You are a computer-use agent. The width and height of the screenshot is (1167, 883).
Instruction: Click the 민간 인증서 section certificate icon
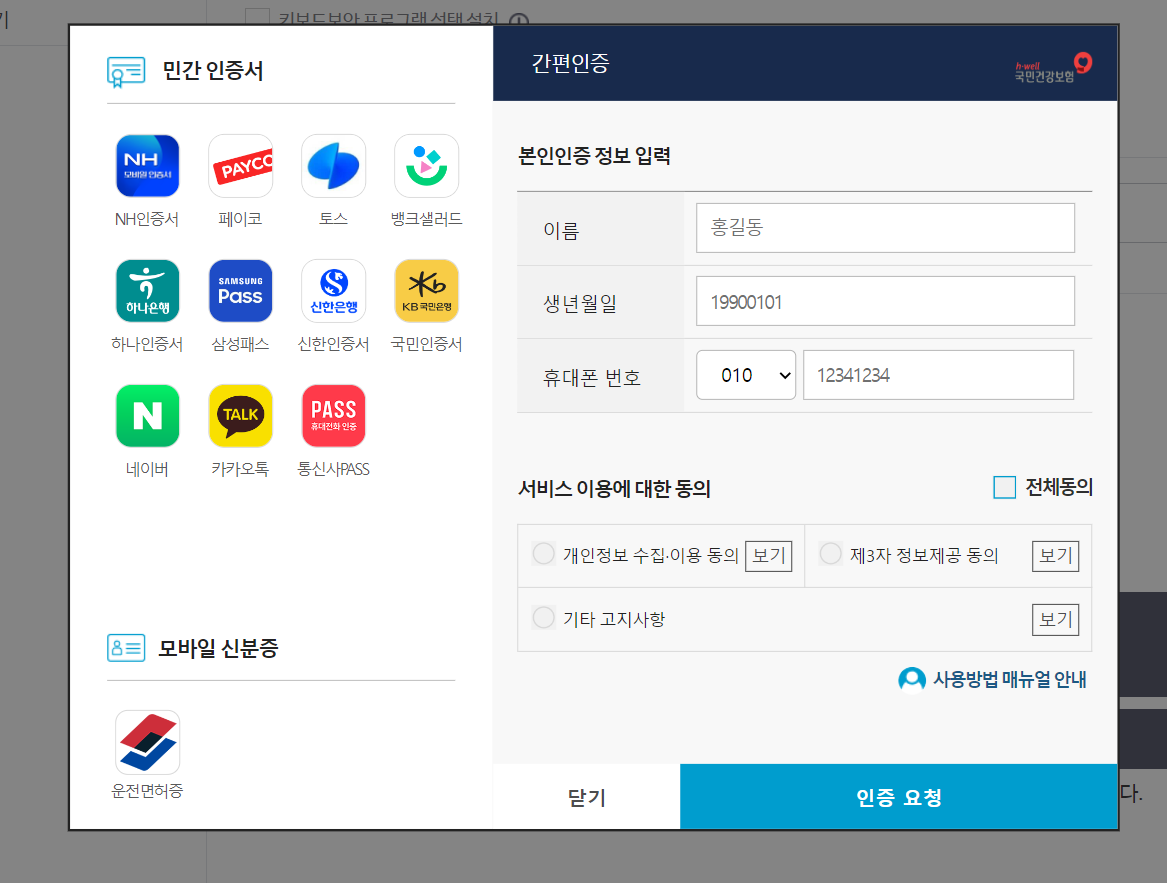pos(126,72)
